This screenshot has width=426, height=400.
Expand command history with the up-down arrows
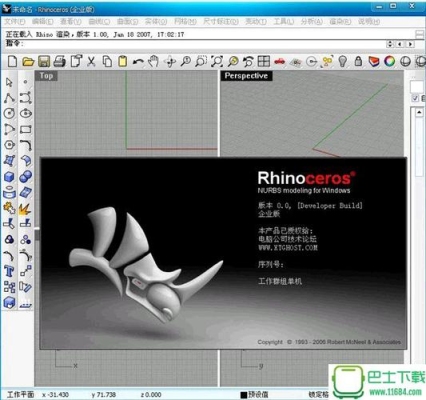[x=390, y=44]
